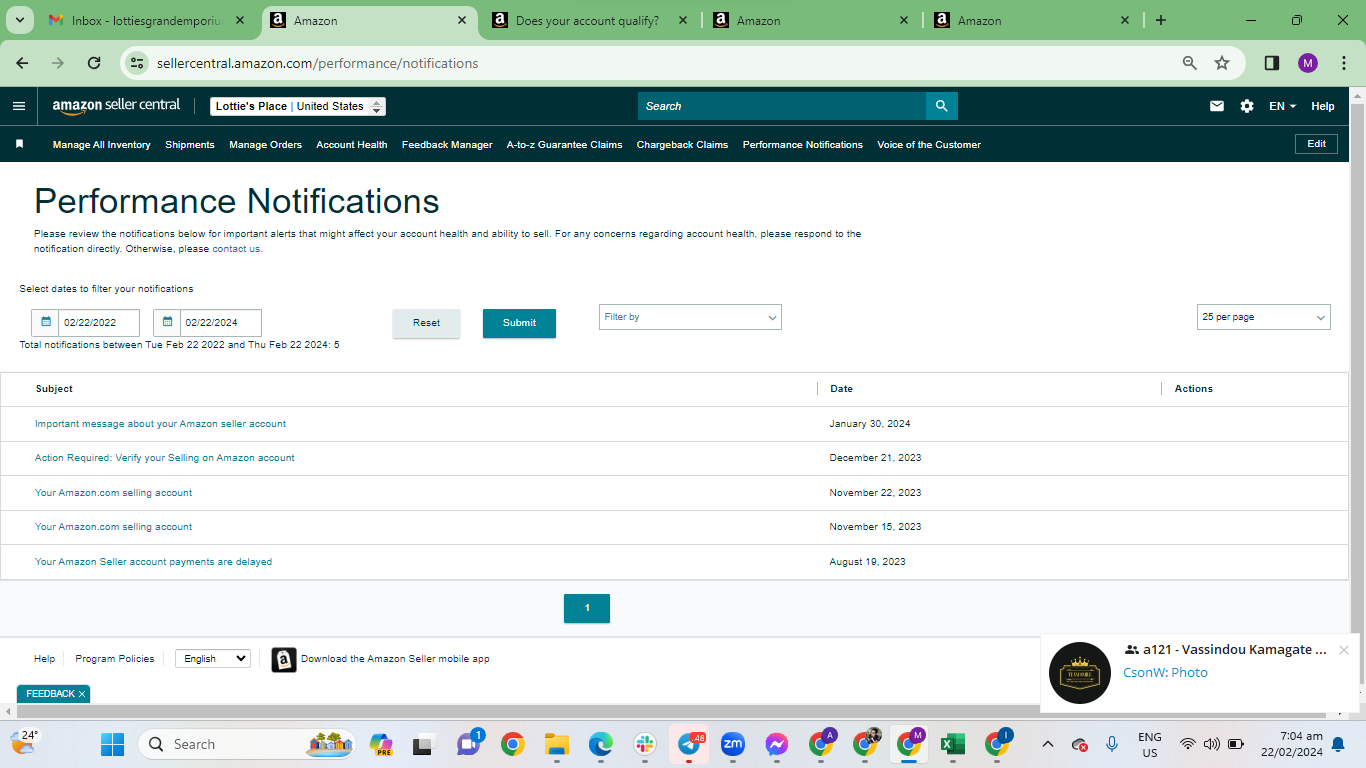Go back using the browser back arrow
The width and height of the screenshot is (1366, 768).
(22, 63)
